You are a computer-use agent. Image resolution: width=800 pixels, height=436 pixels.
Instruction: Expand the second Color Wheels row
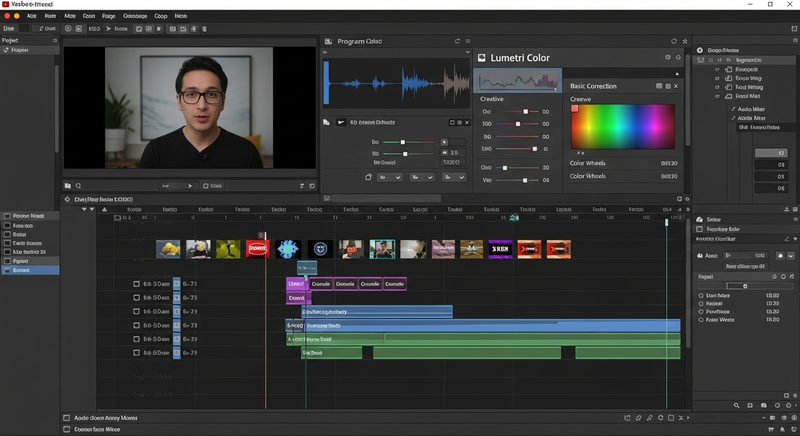[623, 176]
